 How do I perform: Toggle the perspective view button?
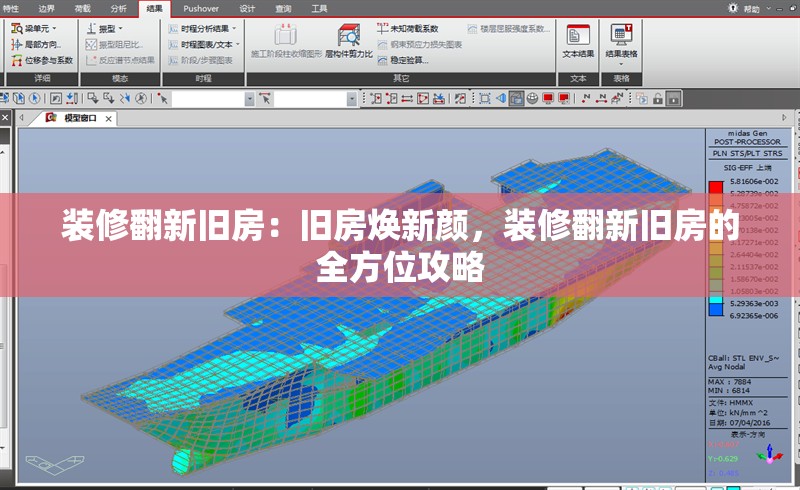516,98
